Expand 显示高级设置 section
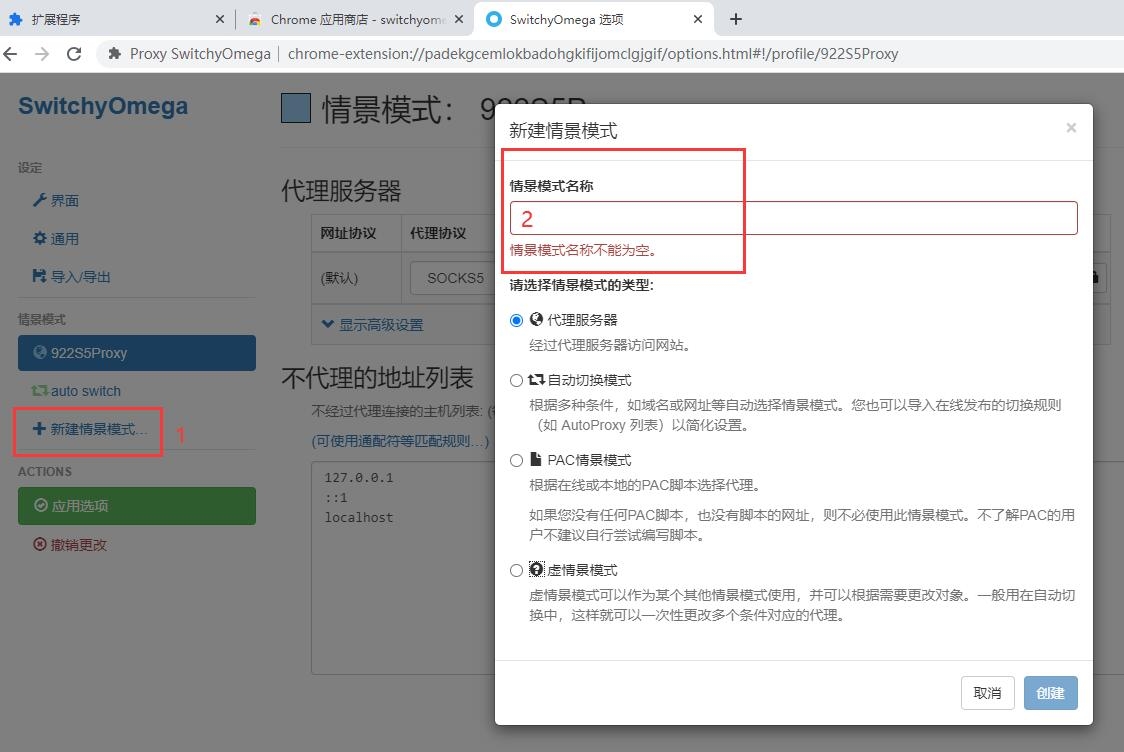This screenshot has width=1124, height=752. pos(372,325)
